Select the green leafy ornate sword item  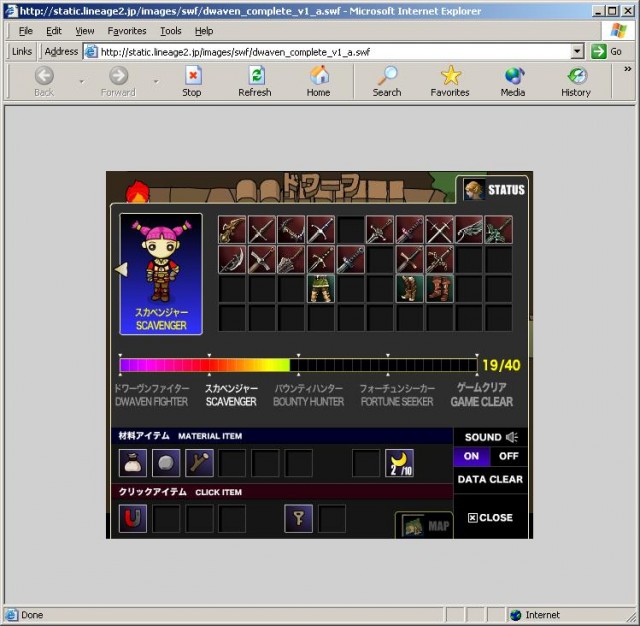click(498, 230)
